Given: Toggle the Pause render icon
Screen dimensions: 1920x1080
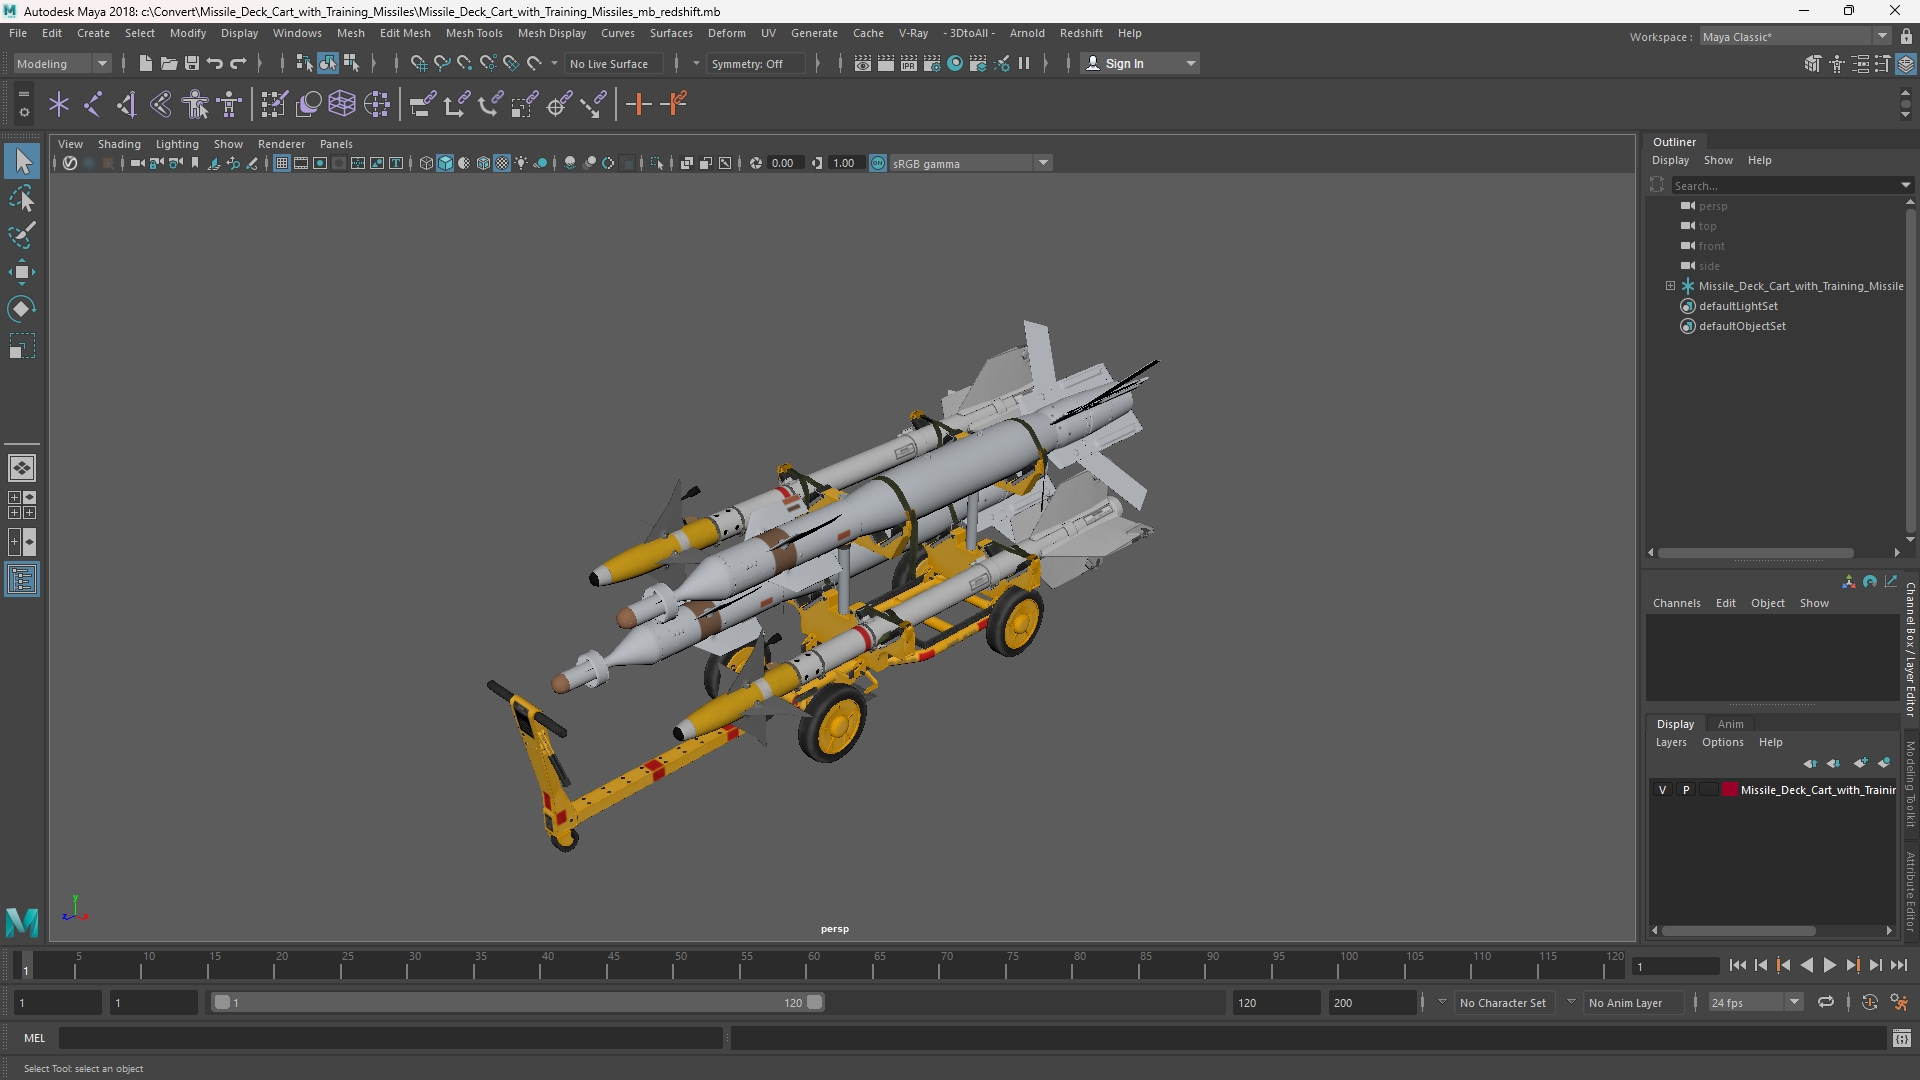Looking at the screenshot, I should [1024, 63].
